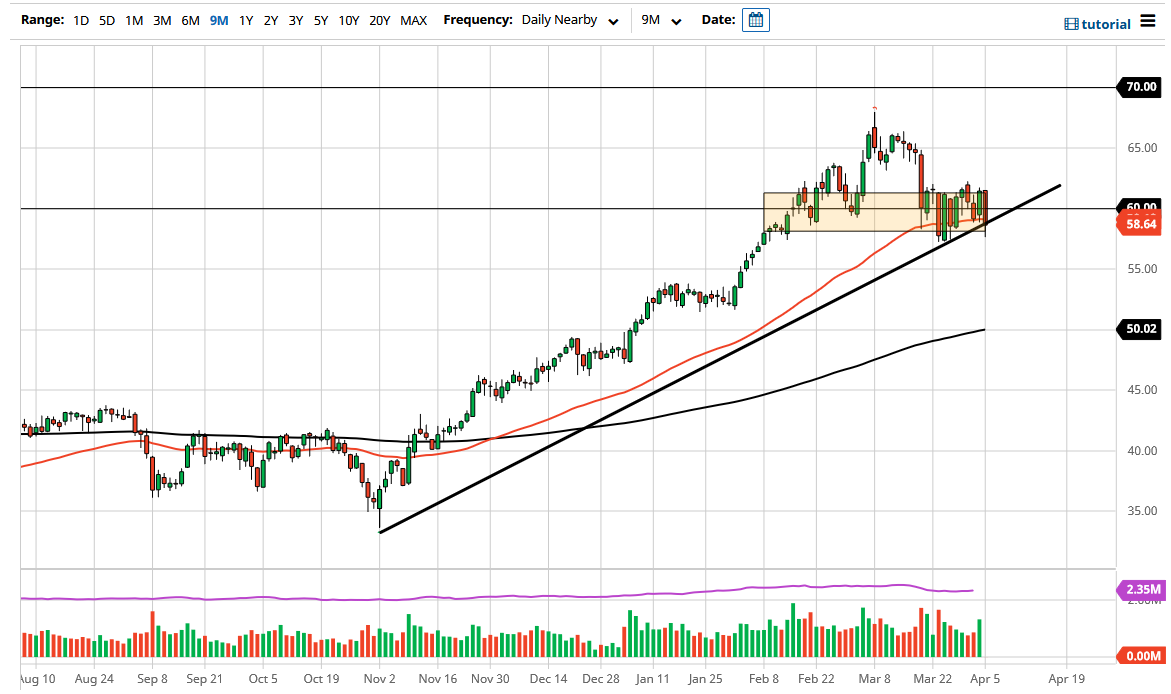The height and width of the screenshot is (694, 1171).
Task: Switch to the 5D range
Action: pyautogui.click(x=107, y=19)
